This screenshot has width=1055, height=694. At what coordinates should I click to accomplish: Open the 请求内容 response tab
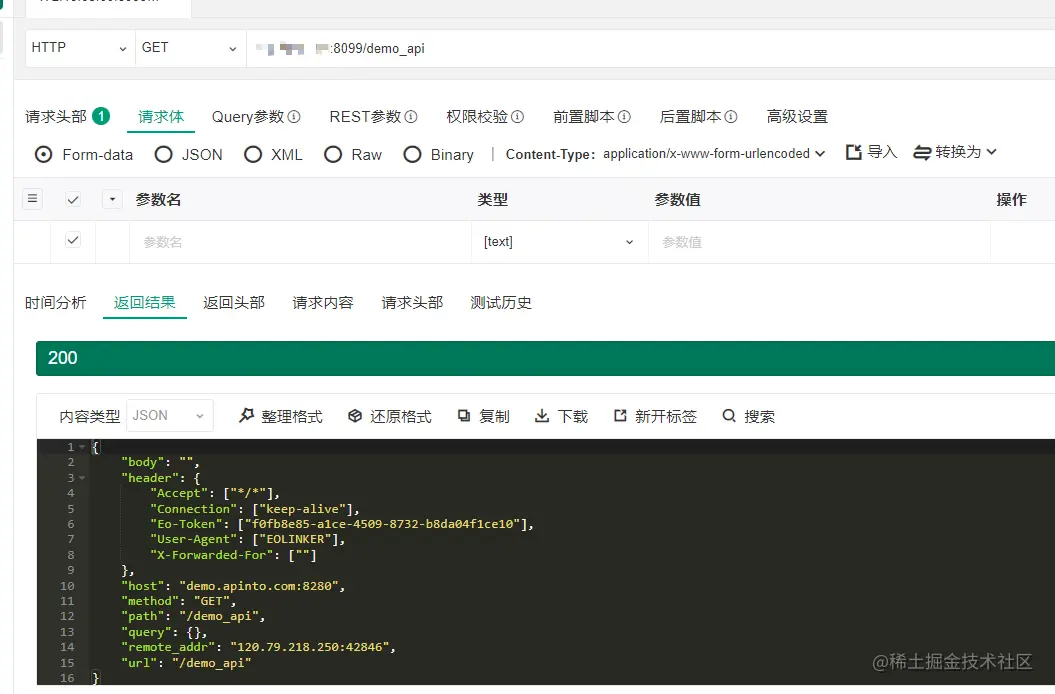[x=323, y=302]
